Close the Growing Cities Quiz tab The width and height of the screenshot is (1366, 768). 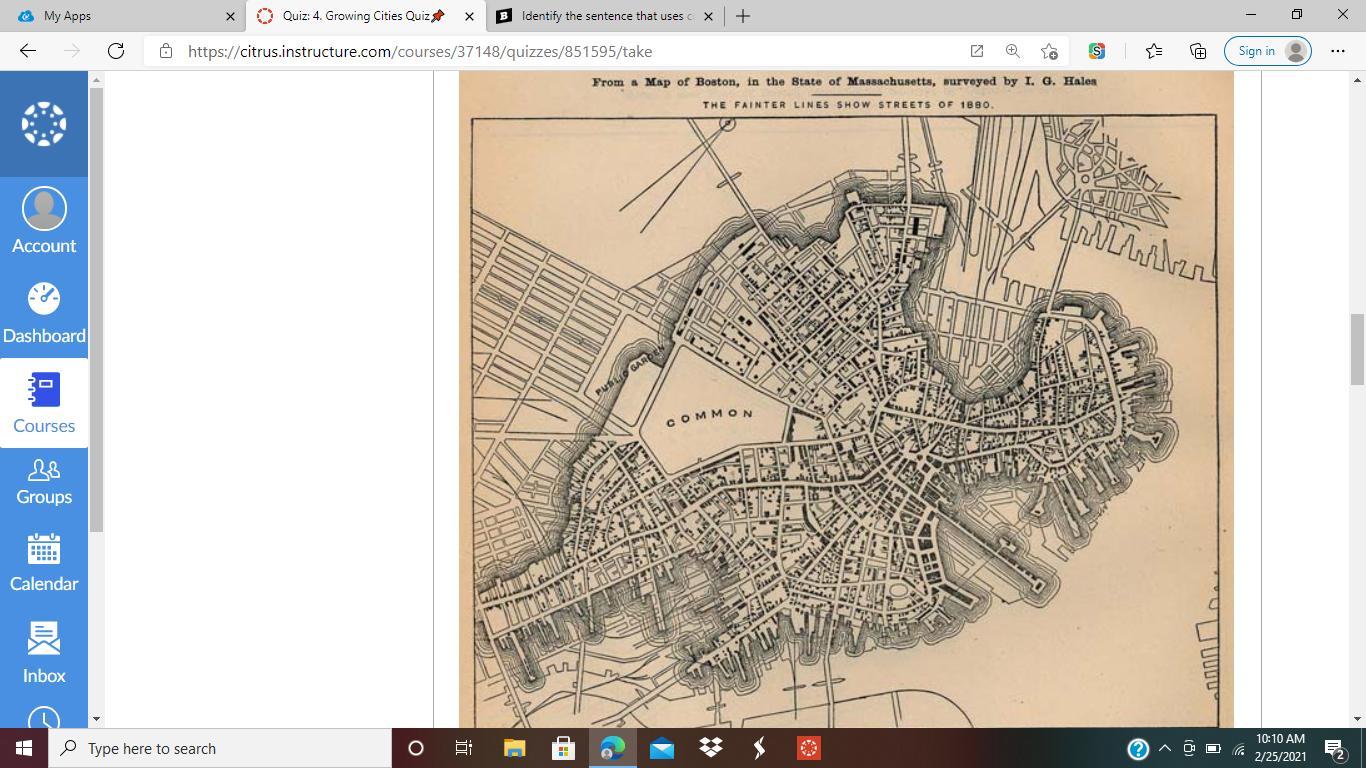point(469,16)
